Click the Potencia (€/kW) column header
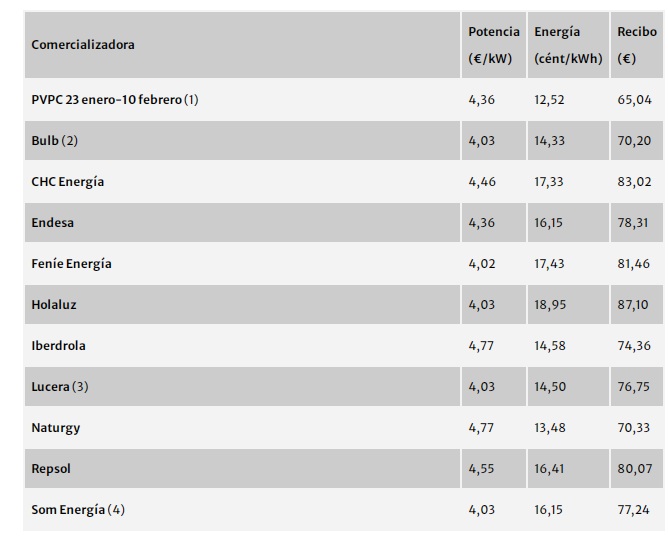This screenshot has width=668, height=544. (x=493, y=45)
